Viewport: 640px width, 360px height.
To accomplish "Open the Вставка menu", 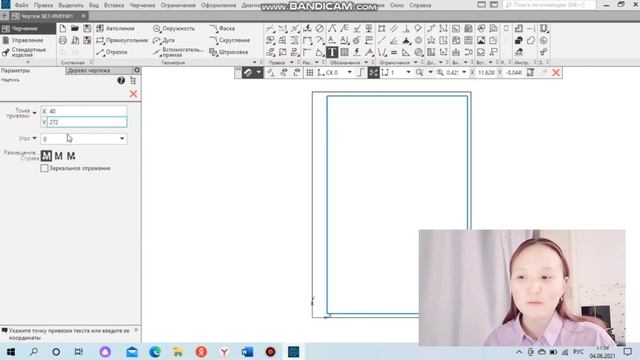I will tap(114, 5).
